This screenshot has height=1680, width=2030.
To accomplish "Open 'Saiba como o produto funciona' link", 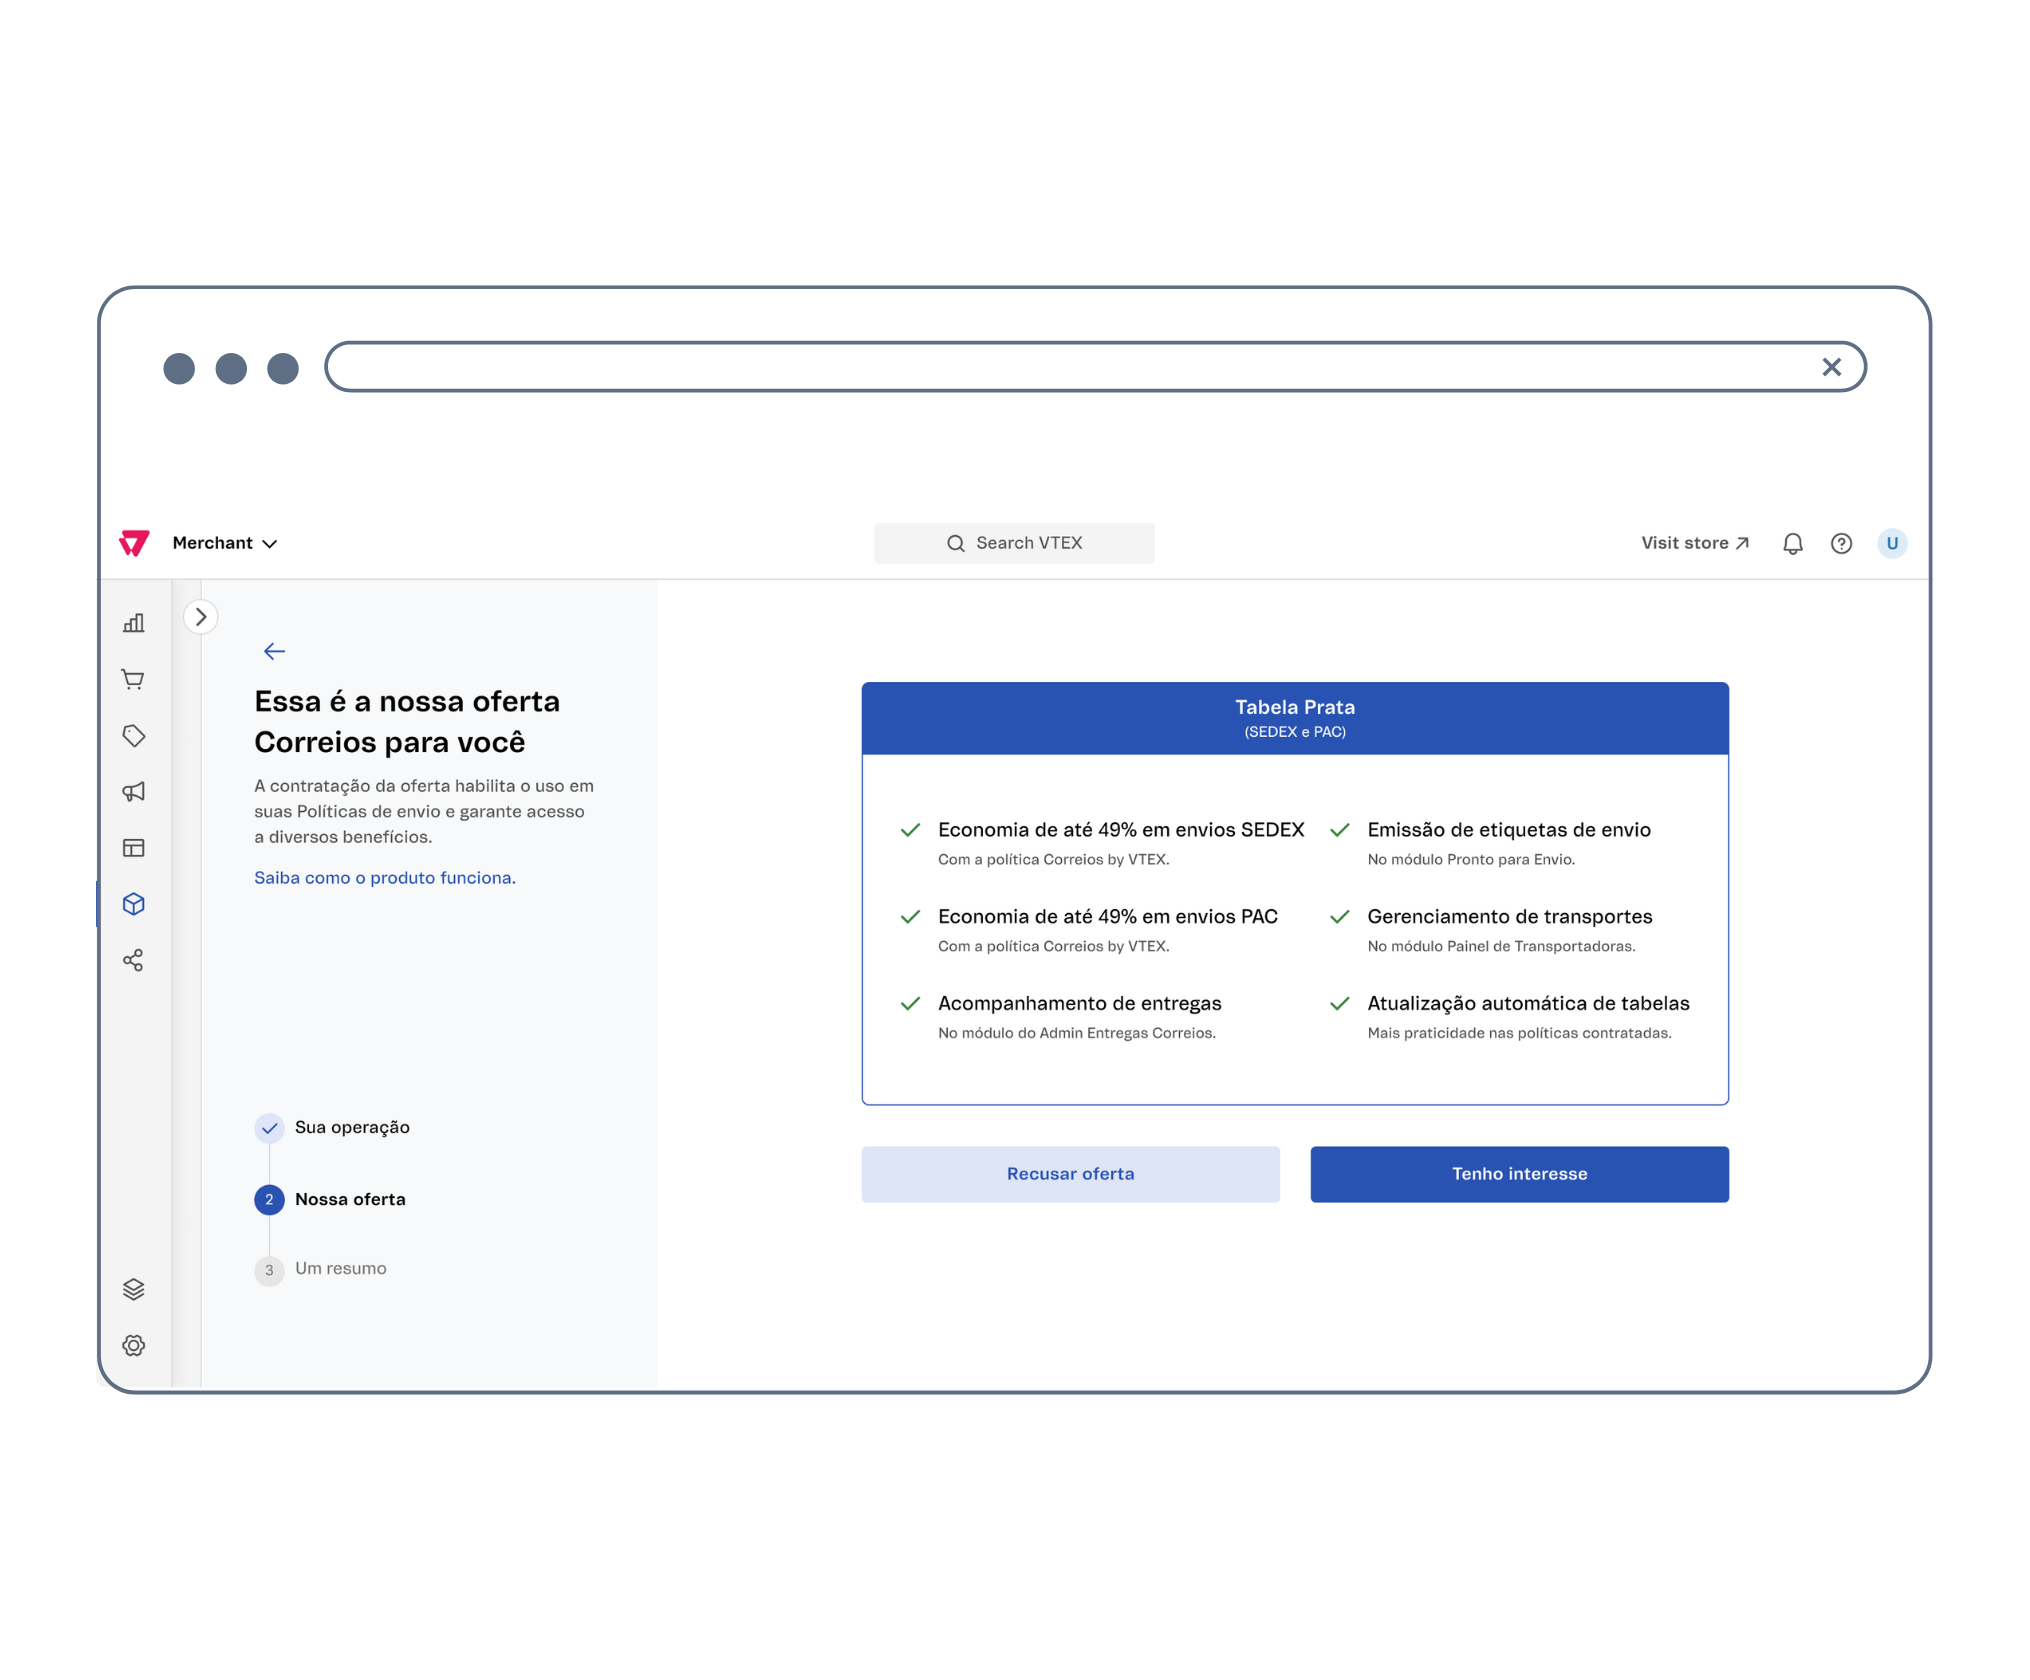I will pos(385,877).
